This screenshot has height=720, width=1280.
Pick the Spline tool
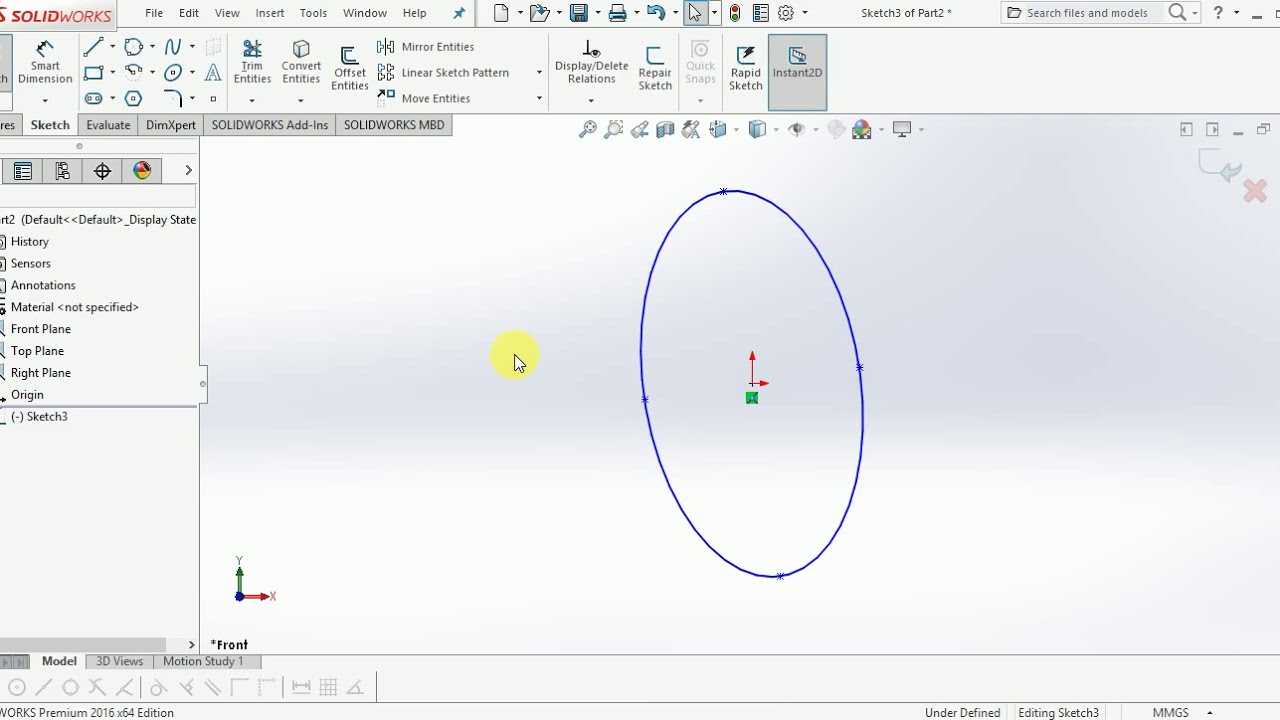(173, 46)
